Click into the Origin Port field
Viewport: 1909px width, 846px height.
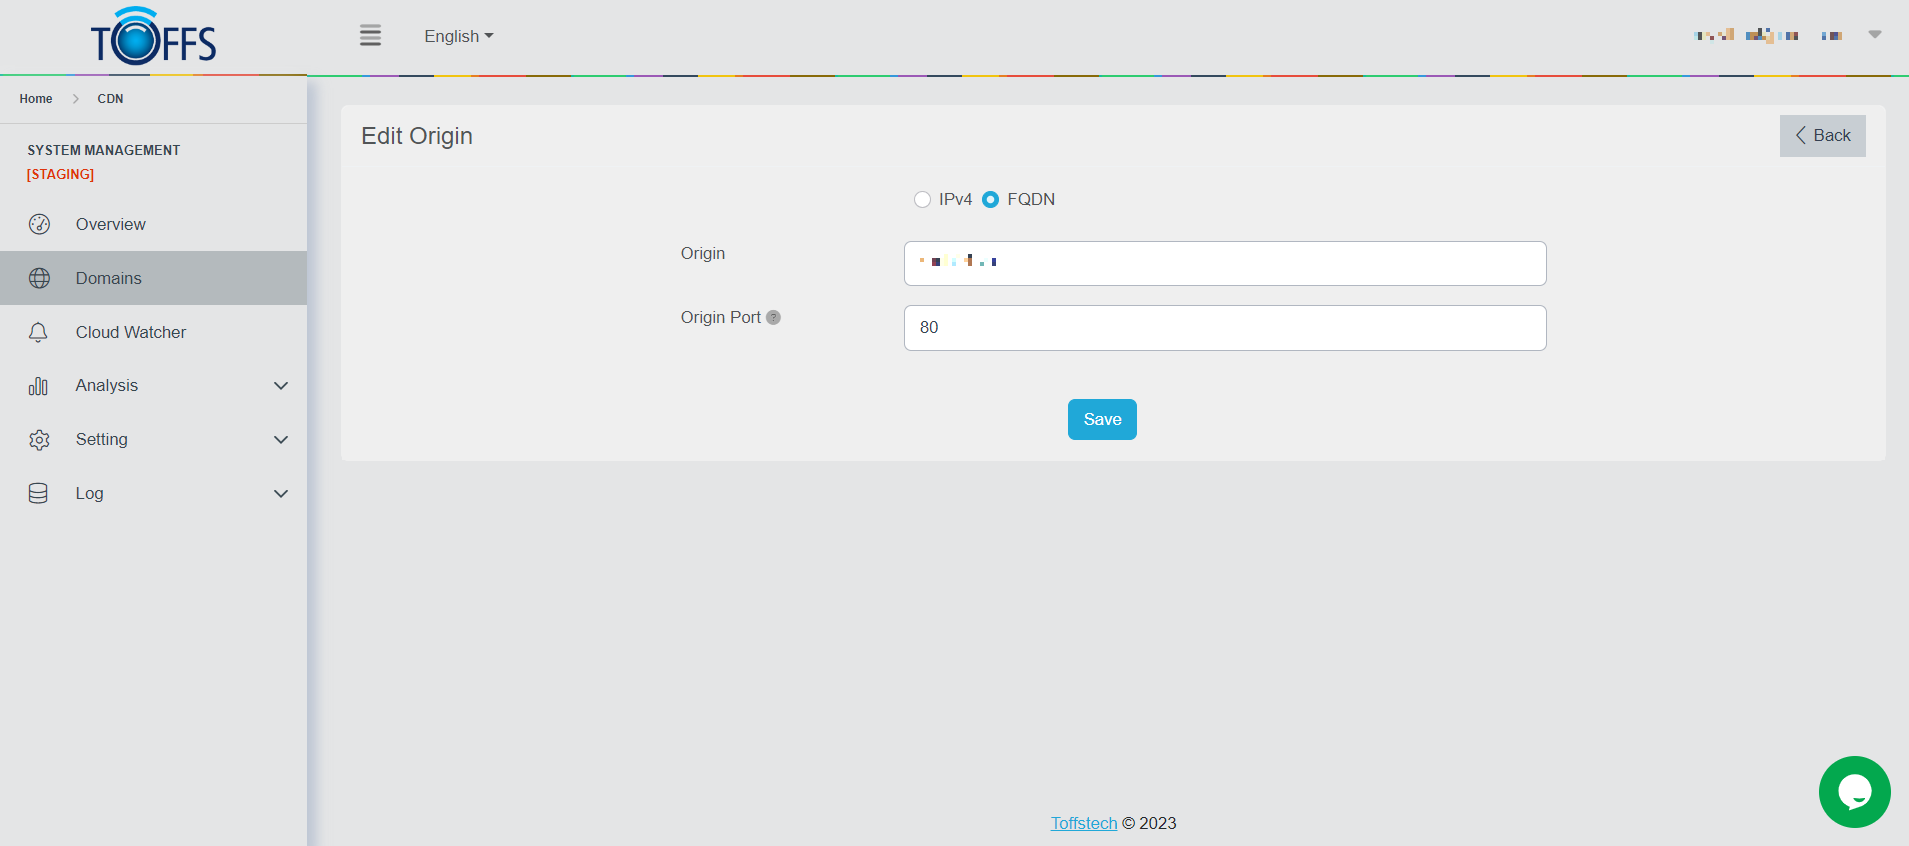[1224, 328]
